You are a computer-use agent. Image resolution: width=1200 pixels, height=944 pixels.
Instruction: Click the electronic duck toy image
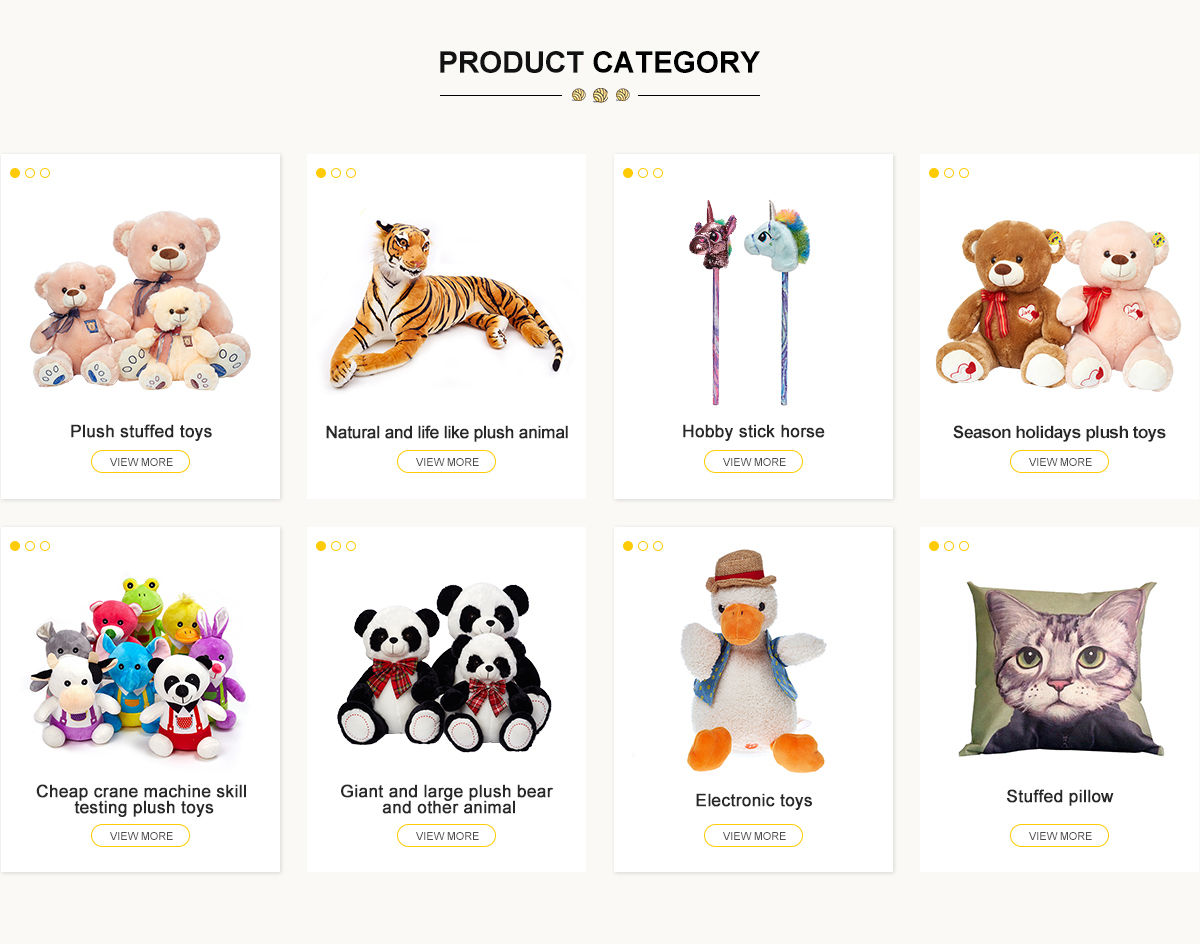click(x=752, y=665)
